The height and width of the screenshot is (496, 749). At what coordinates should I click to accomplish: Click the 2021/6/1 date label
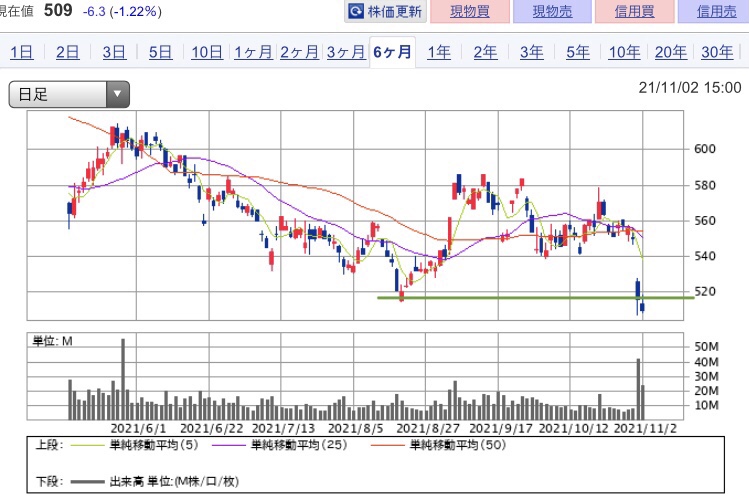[x=139, y=428]
